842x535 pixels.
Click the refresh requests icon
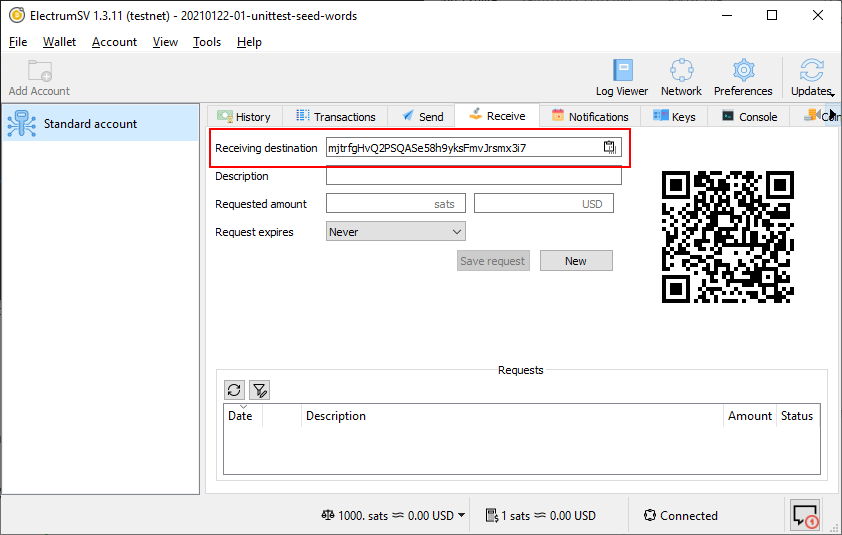[234, 390]
